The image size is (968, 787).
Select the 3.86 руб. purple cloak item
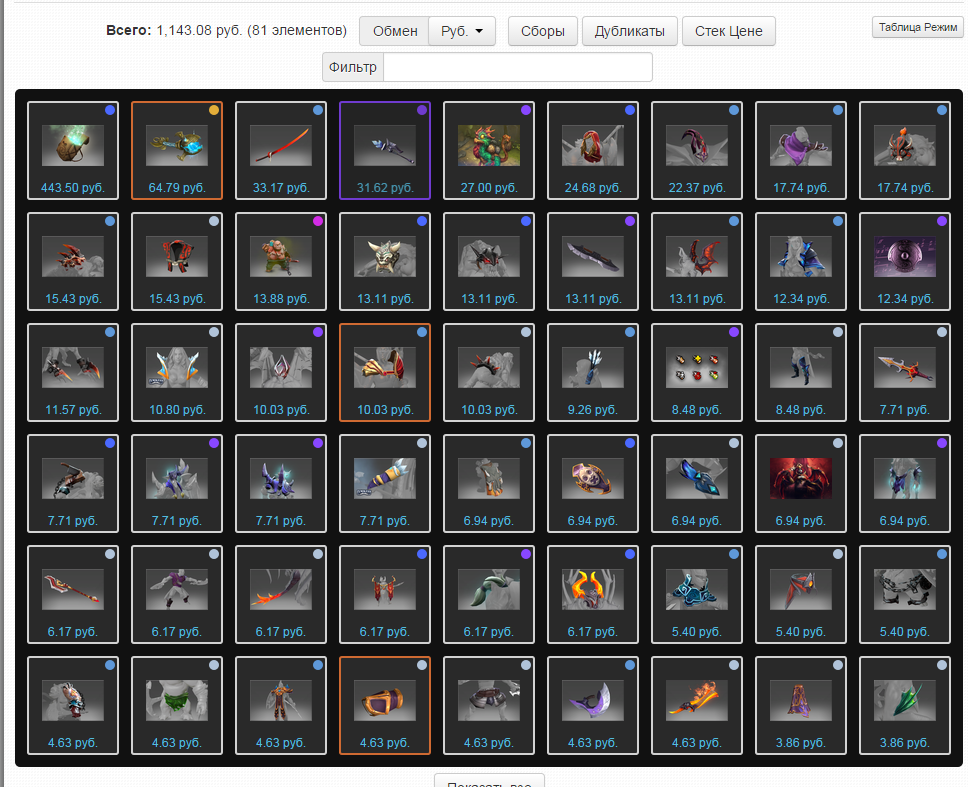click(x=801, y=706)
